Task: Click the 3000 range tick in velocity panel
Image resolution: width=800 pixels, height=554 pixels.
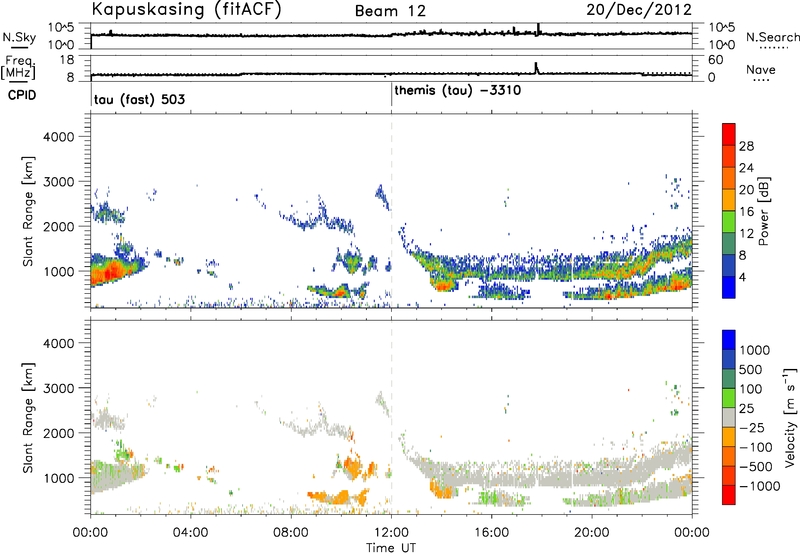Action: 58,388
